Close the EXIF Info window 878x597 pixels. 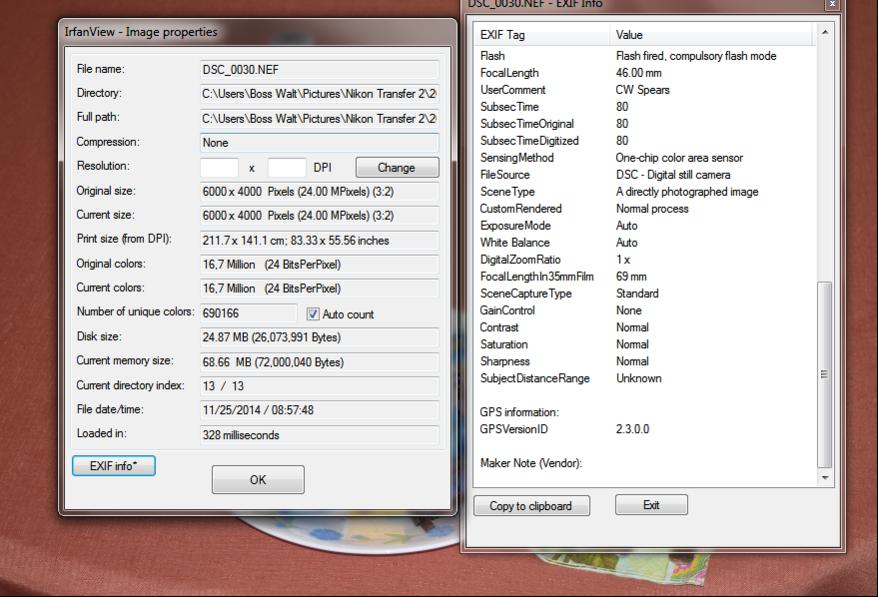[x=831, y=5]
